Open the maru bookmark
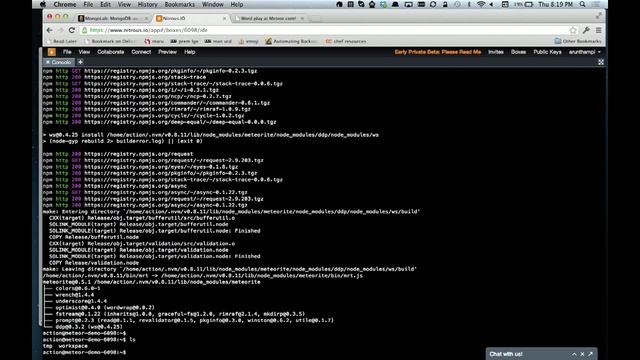The width and height of the screenshot is (640, 360). click(154, 41)
